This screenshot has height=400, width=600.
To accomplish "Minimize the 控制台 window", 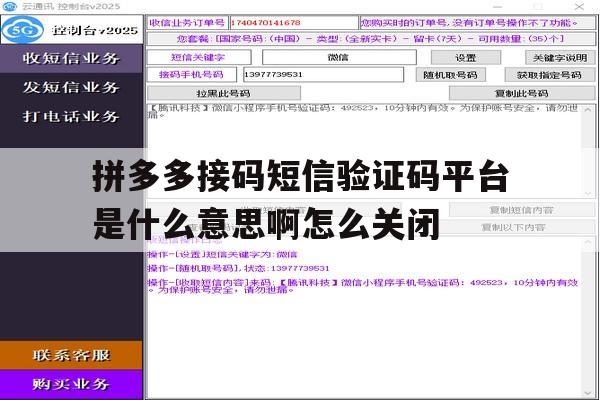I will tap(497, 6).
